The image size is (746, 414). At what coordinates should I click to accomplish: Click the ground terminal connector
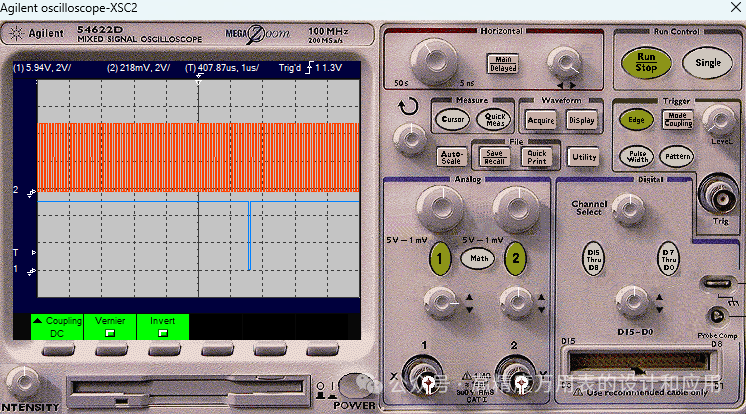[x=717, y=284]
